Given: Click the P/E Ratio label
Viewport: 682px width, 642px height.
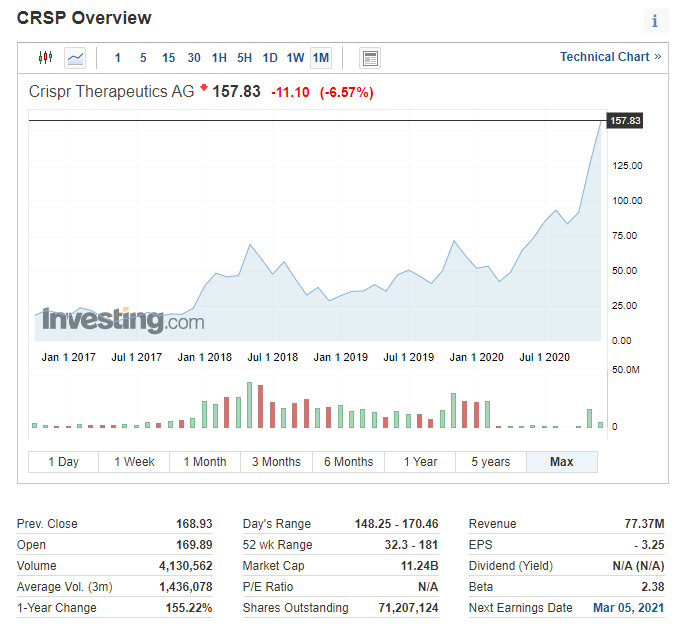Looking at the screenshot, I should click(x=268, y=587).
